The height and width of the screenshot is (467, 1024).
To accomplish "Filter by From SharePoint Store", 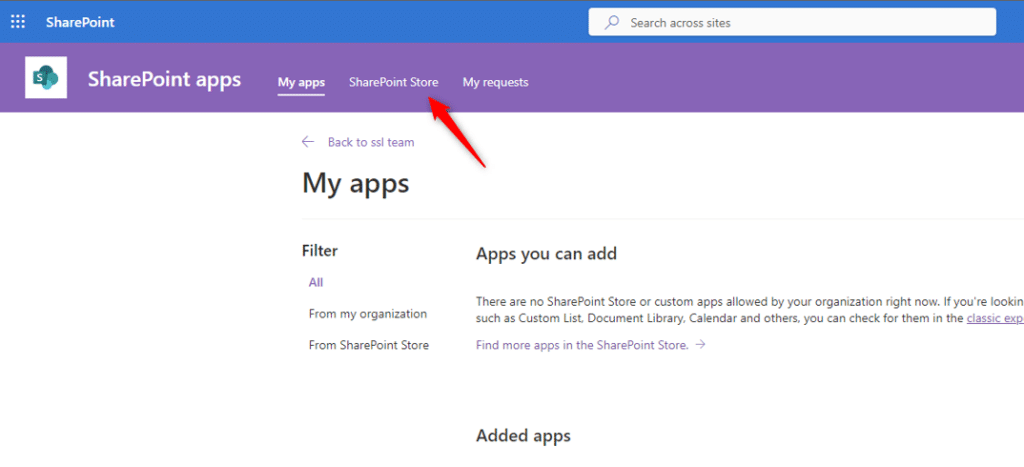I will click(369, 345).
